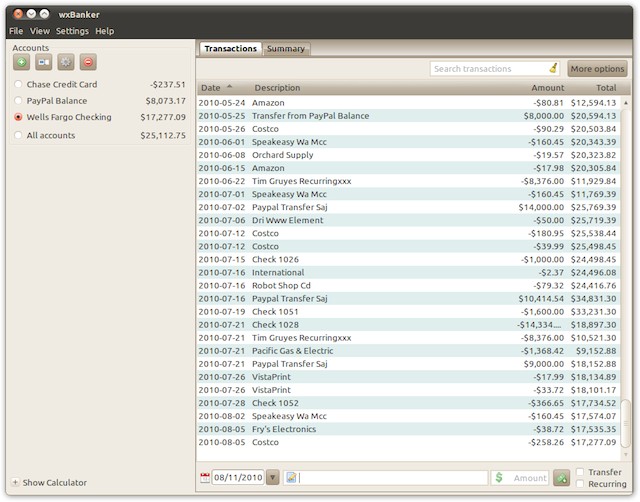640x502 pixels.
Task: Click the green add account icon
Action: [21, 62]
